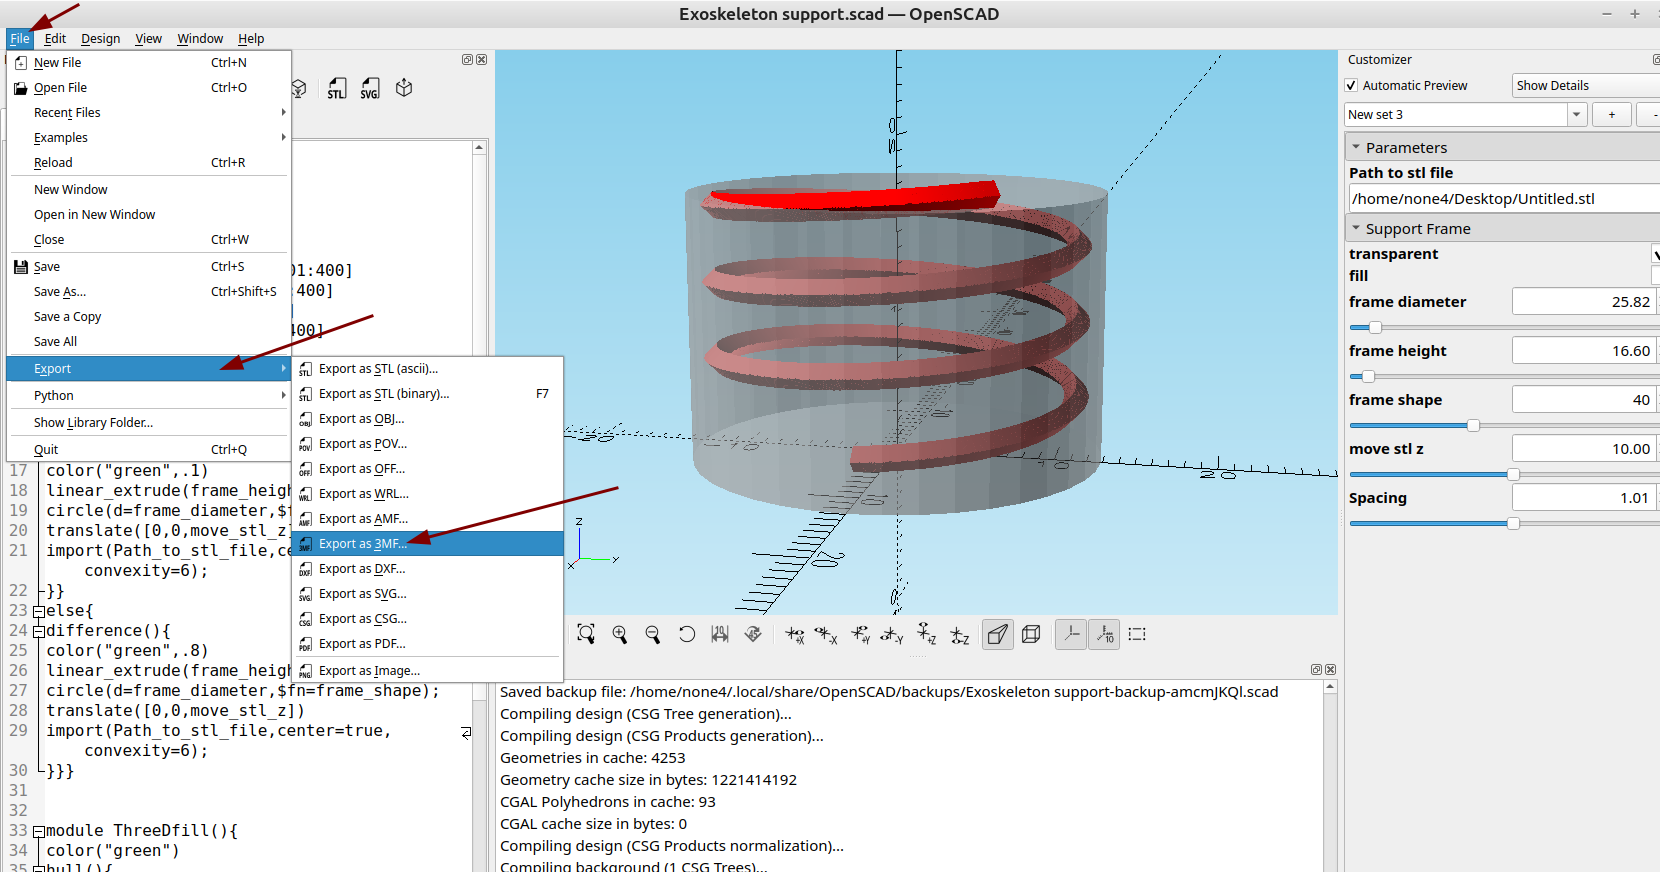Expand the Python submenu

pyautogui.click(x=148, y=396)
